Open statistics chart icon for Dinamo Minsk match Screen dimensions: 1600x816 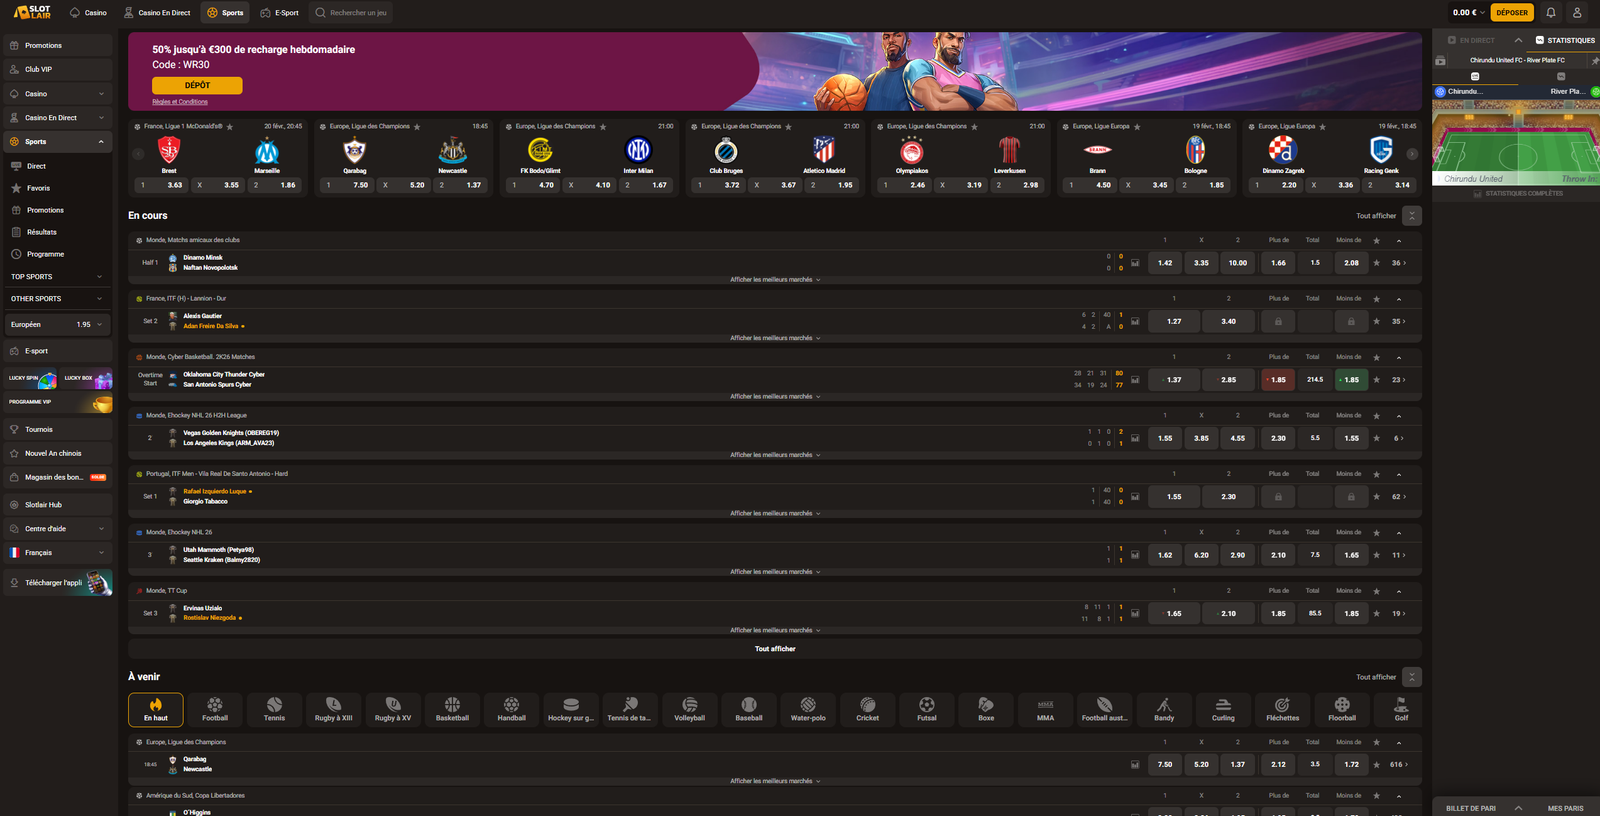tap(1135, 263)
